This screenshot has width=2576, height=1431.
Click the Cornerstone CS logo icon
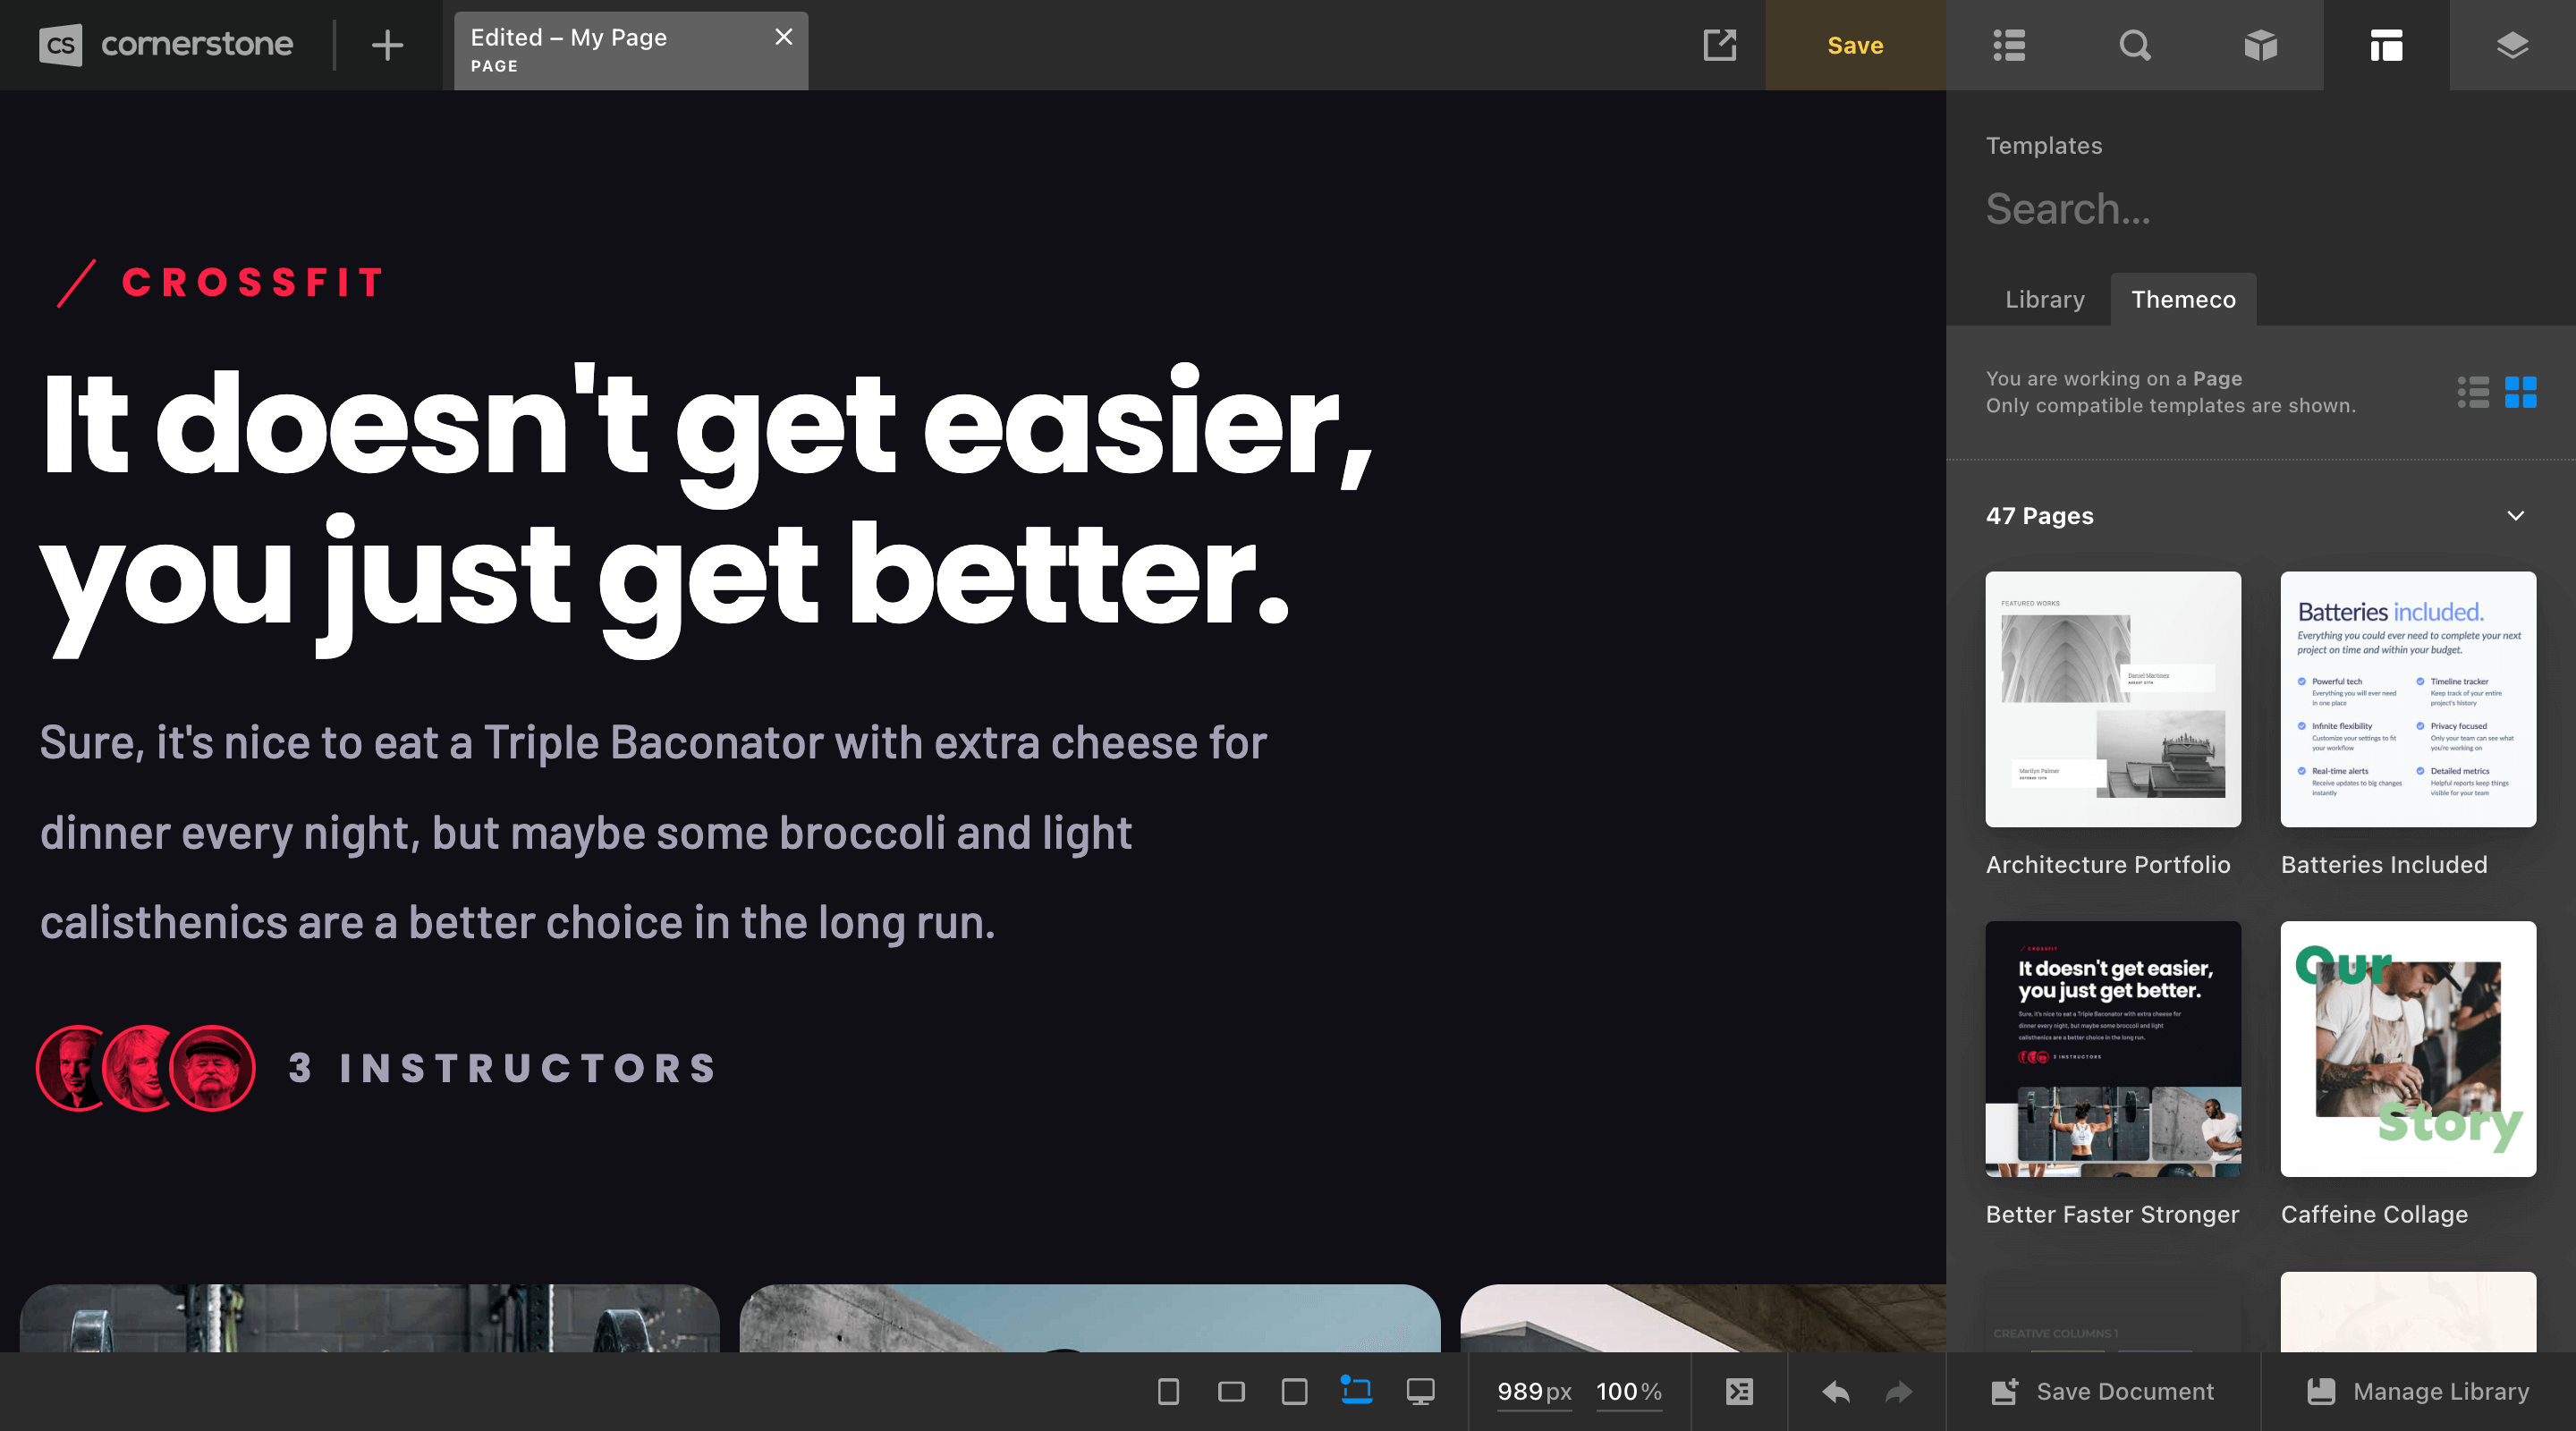click(60, 44)
